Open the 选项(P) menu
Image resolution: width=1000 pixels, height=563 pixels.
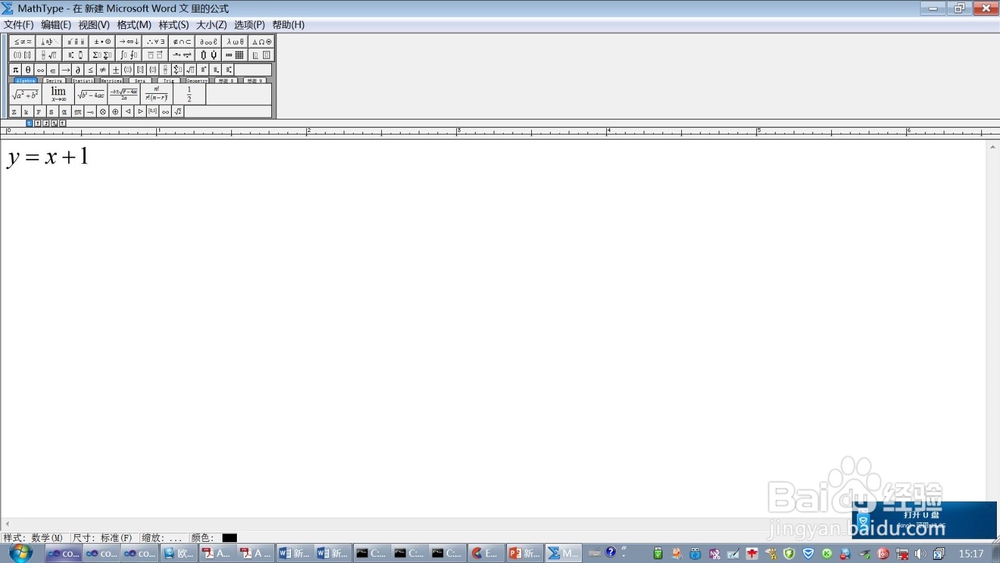tap(249, 25)
